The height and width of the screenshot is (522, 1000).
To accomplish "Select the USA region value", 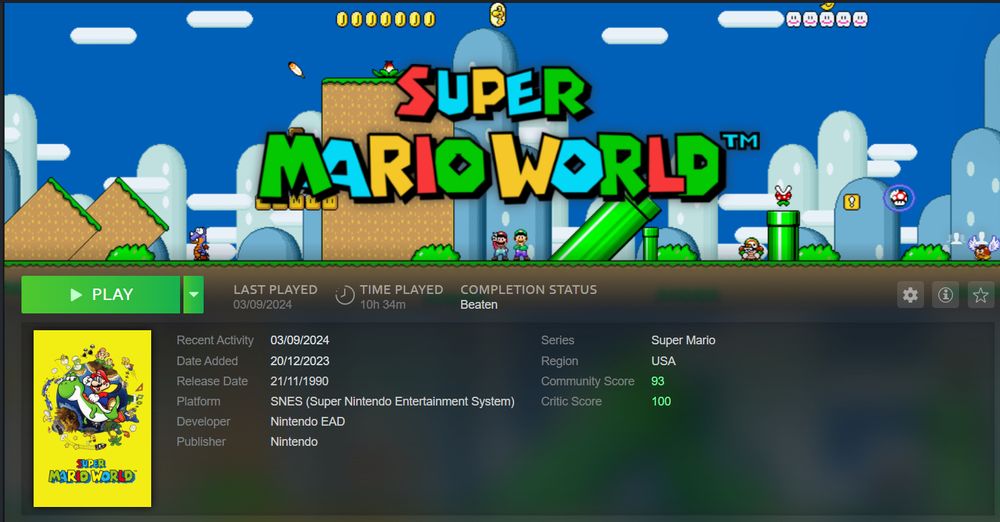I will 663,361.
